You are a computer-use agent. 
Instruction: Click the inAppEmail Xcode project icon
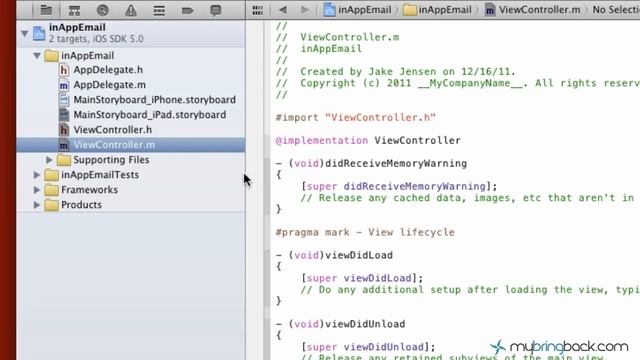pyautogui.click(x=39, y=33)
